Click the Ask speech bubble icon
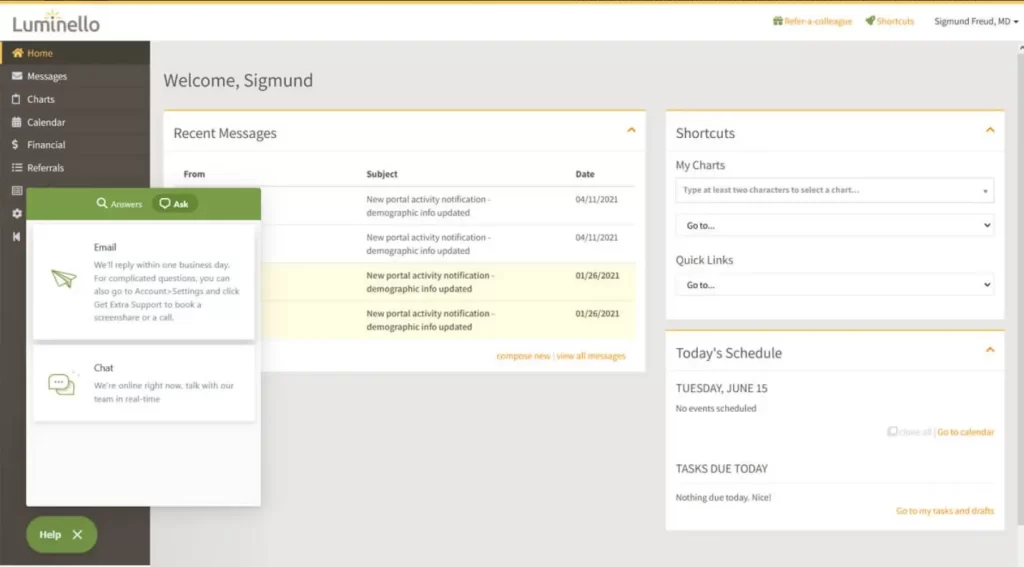 click(x=165, y=204)
